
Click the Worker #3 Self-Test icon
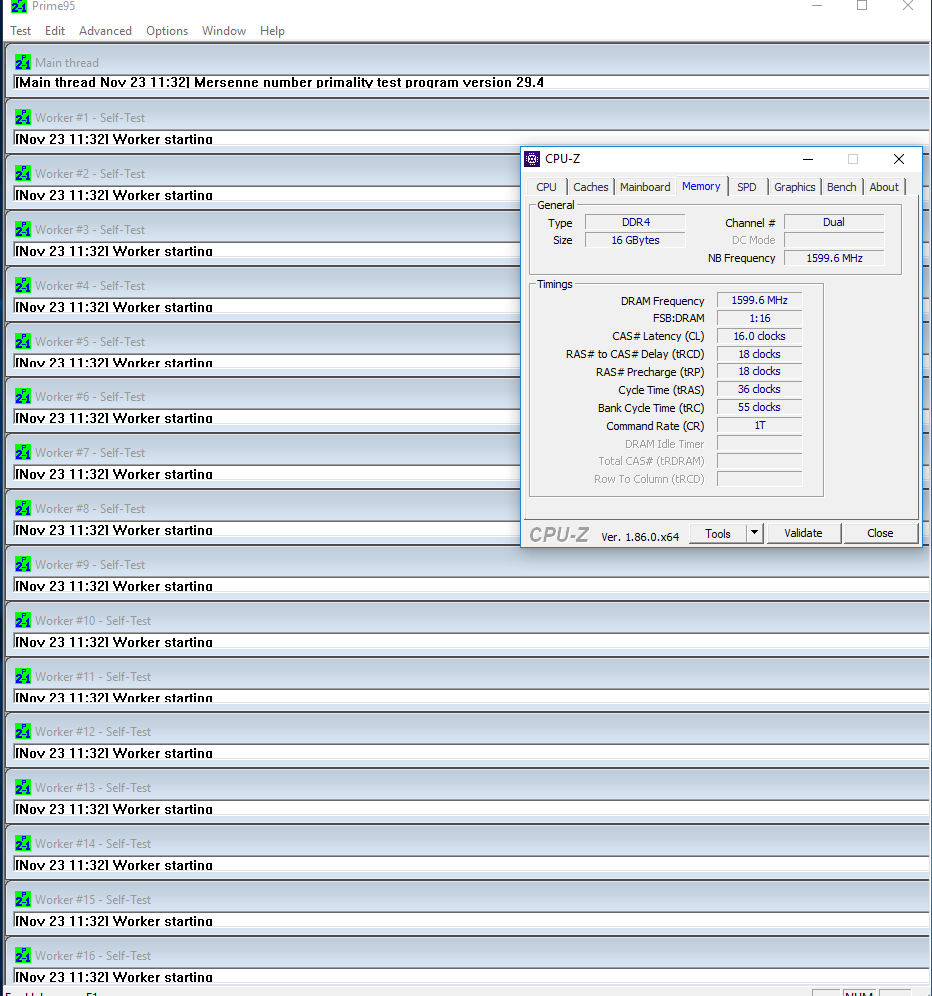click(x=23, y=229)
